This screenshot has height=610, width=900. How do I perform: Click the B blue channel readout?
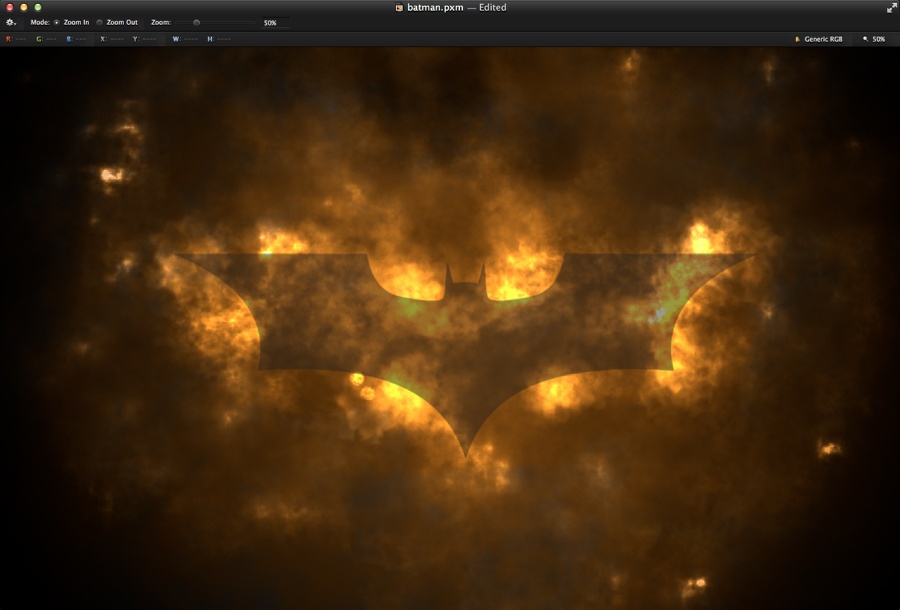coord(76,39)
